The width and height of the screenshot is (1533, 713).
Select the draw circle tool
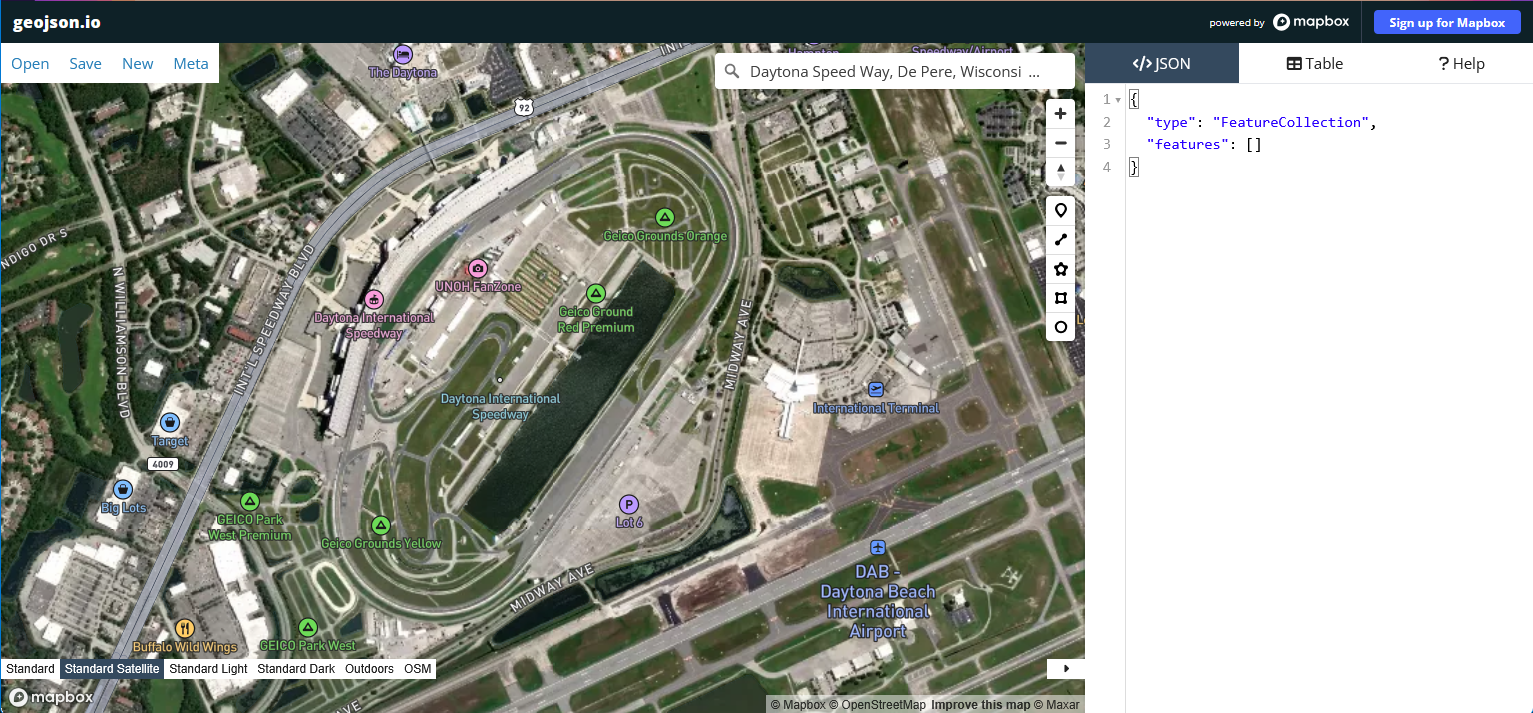(1060, 327)
